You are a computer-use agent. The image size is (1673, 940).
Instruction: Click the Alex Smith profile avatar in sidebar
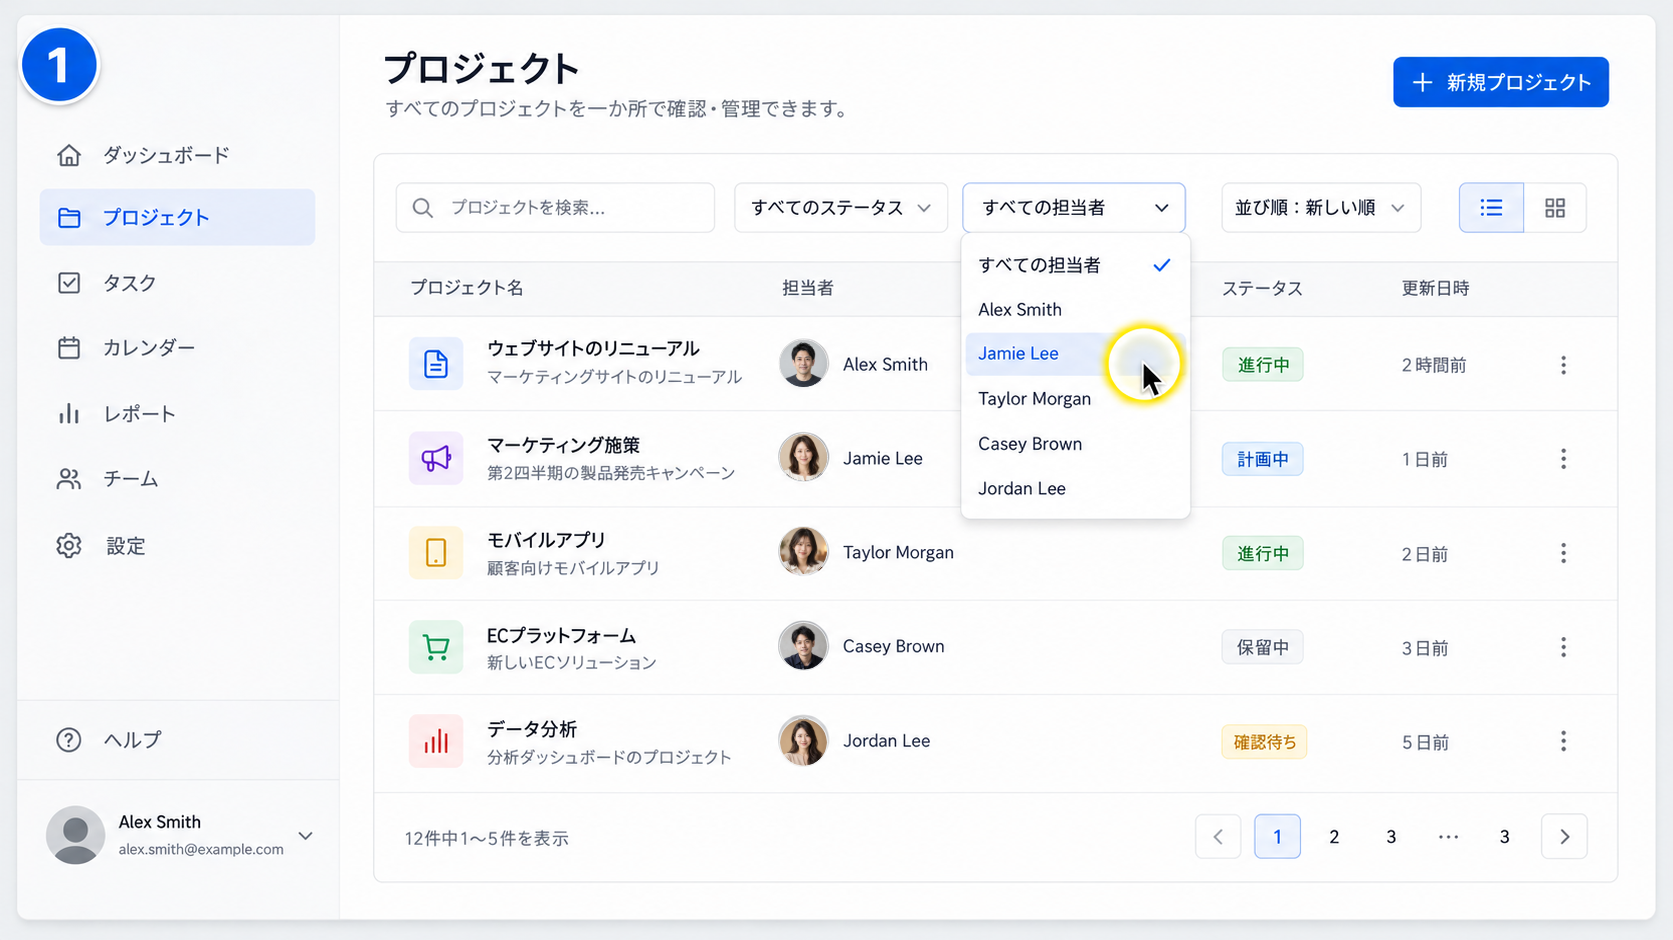click(76, 835)
